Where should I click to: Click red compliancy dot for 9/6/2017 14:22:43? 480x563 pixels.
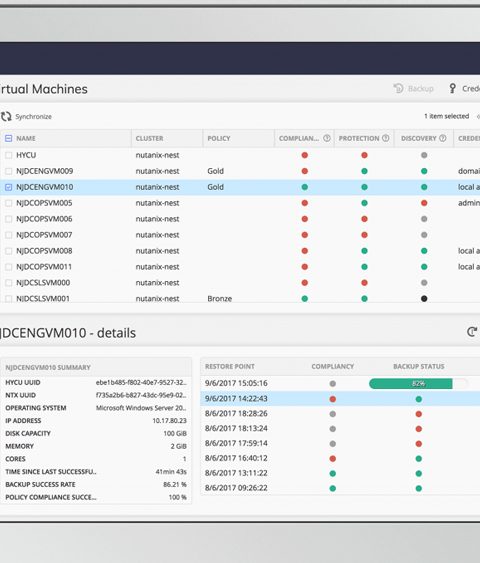[333, 399]
